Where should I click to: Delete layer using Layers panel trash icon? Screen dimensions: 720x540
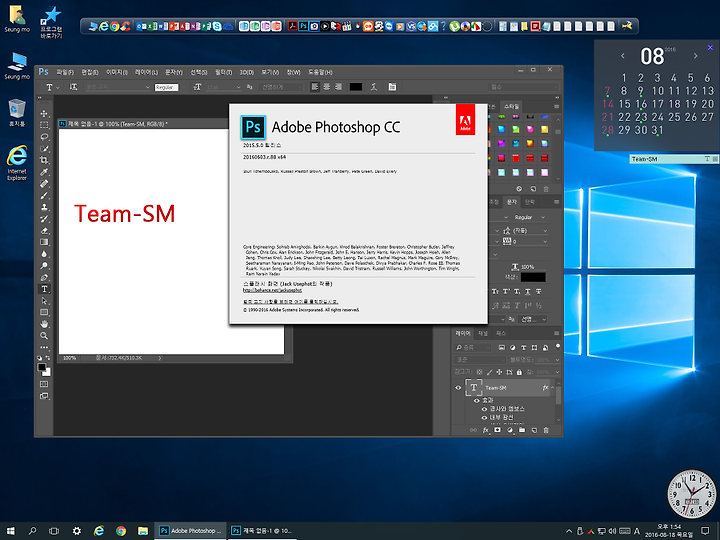pyautogui.click(x=546, y=430)
